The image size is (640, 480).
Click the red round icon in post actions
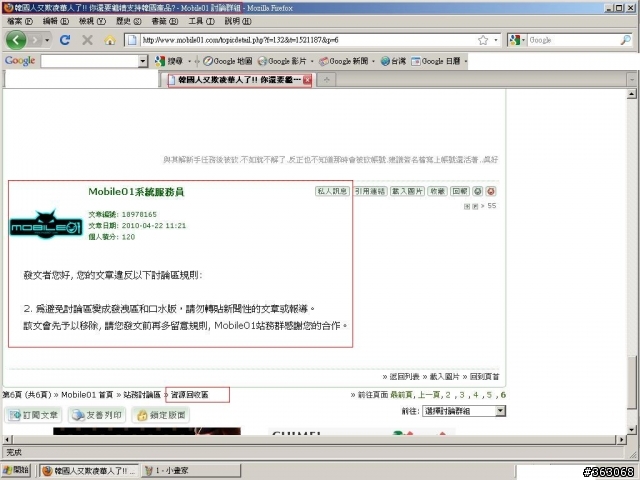(x=491, y=191)
